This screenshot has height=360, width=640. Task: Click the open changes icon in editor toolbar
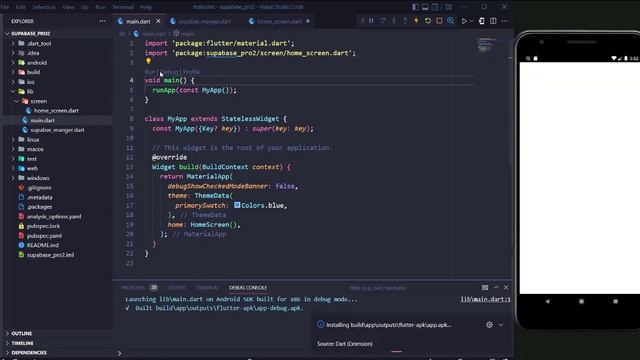pos(482,21)
